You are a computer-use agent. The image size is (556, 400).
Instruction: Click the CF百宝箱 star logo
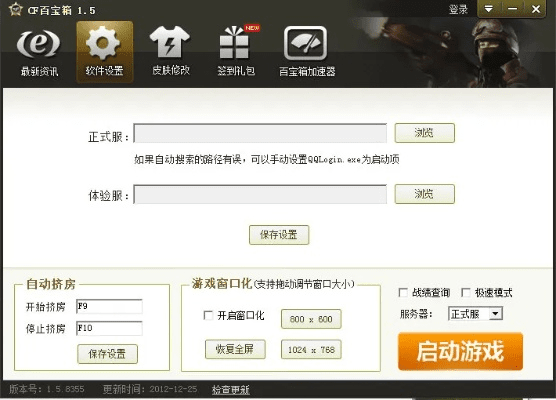[x=16, y=10]
